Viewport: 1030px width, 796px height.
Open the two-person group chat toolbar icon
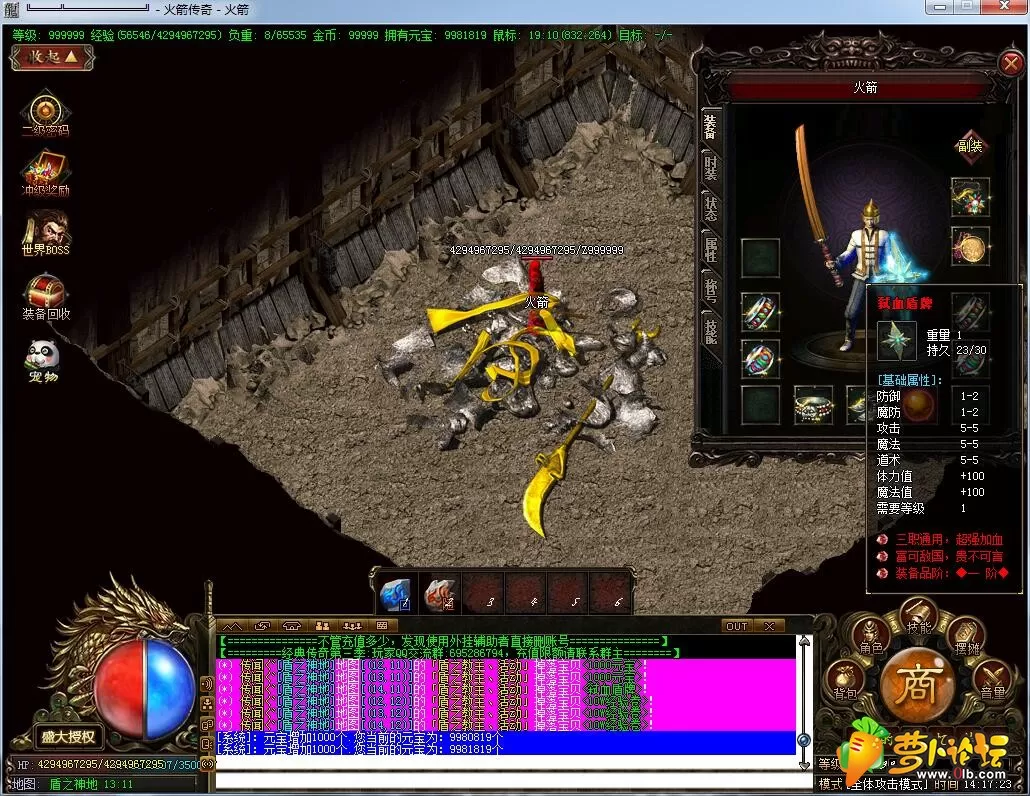[323, 626]
